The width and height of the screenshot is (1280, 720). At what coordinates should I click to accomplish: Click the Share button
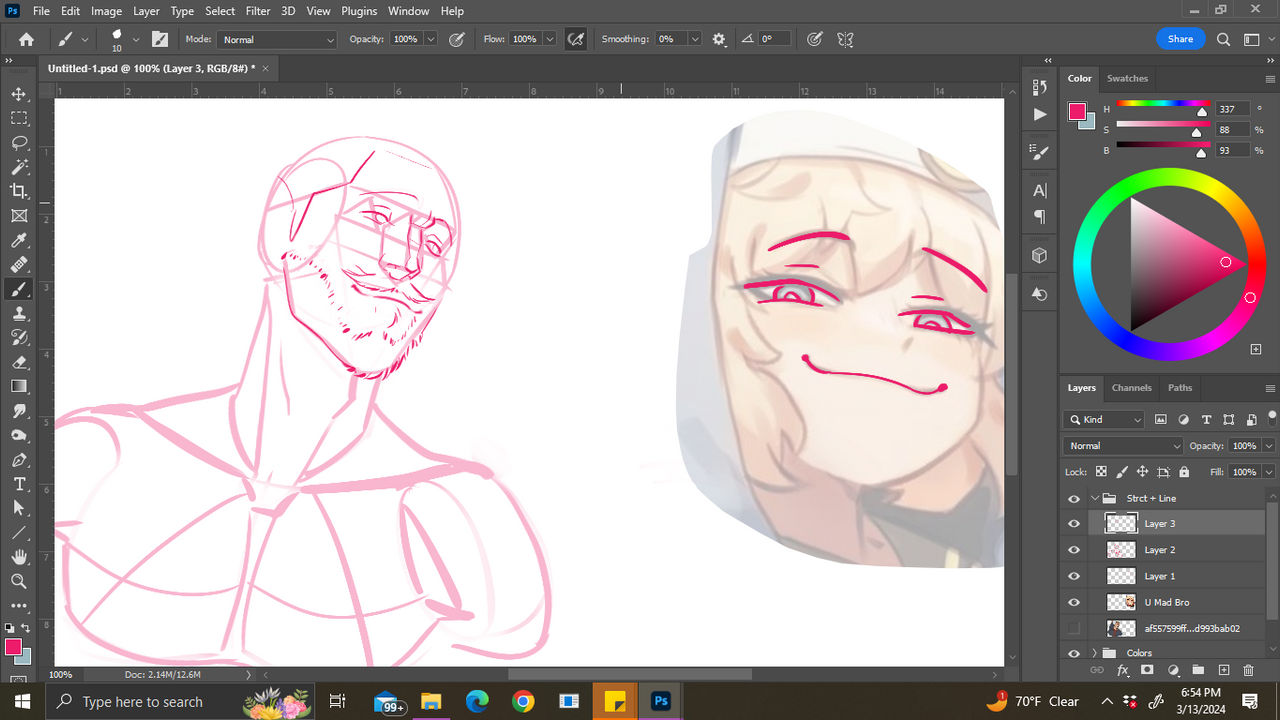1180,39
